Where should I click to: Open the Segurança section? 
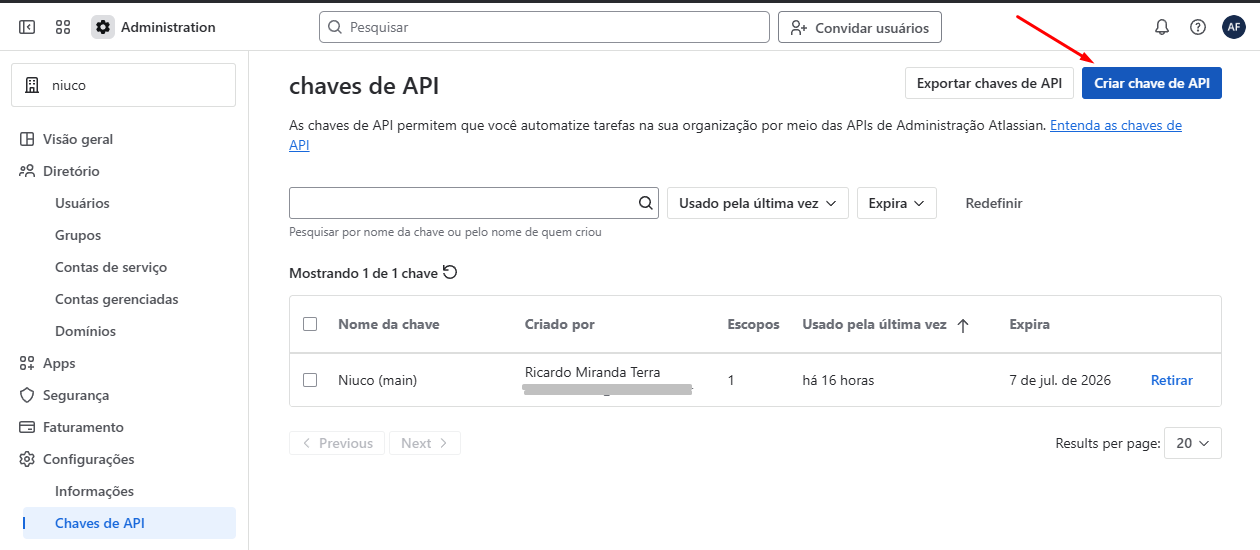(x=76, y=395)
